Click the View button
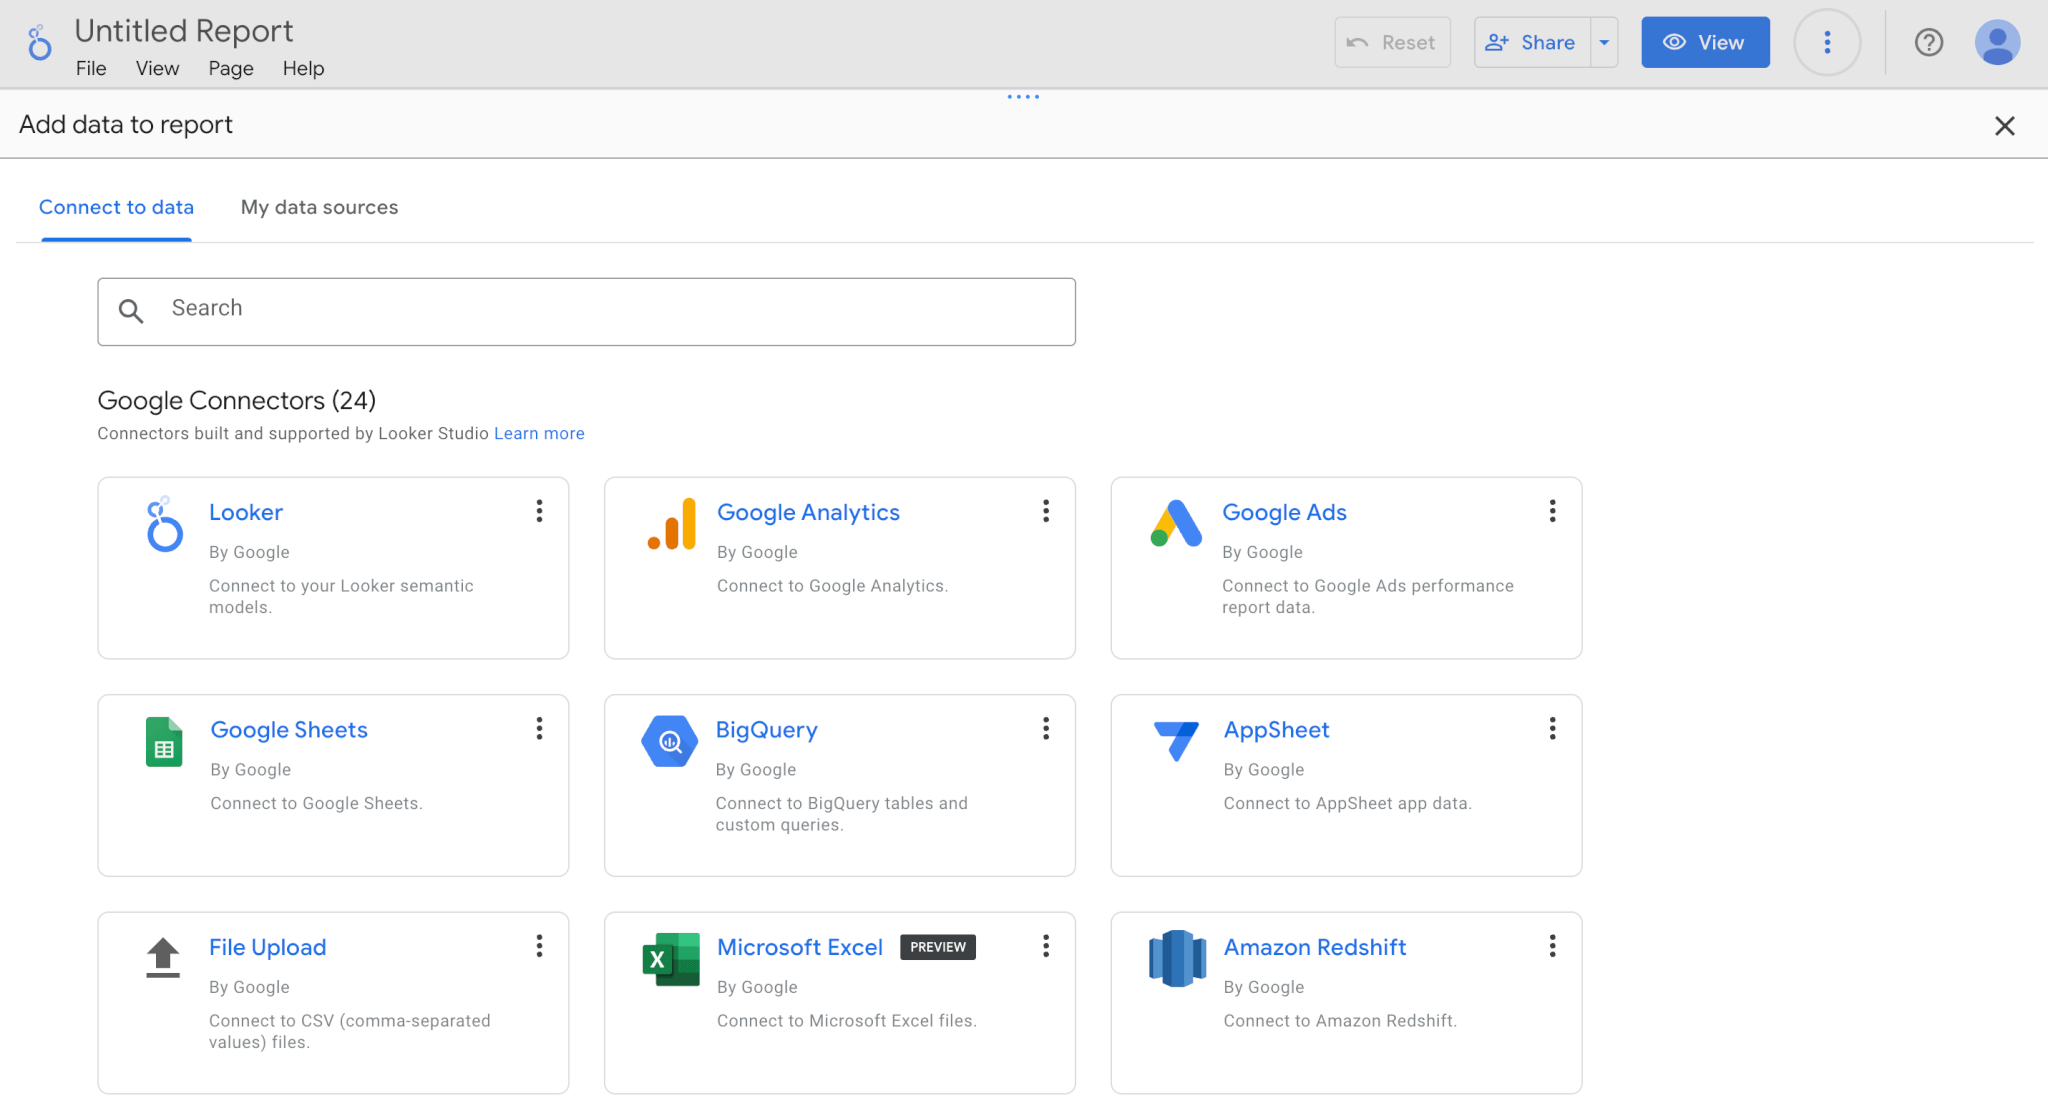This screenshot has height=1106, width=2048. click(1704, 42)
